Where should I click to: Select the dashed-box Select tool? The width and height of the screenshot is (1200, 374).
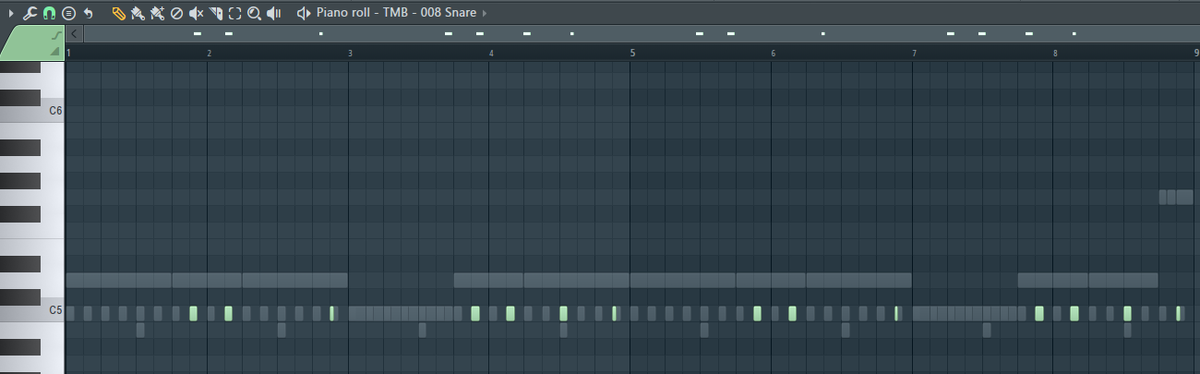235,13
